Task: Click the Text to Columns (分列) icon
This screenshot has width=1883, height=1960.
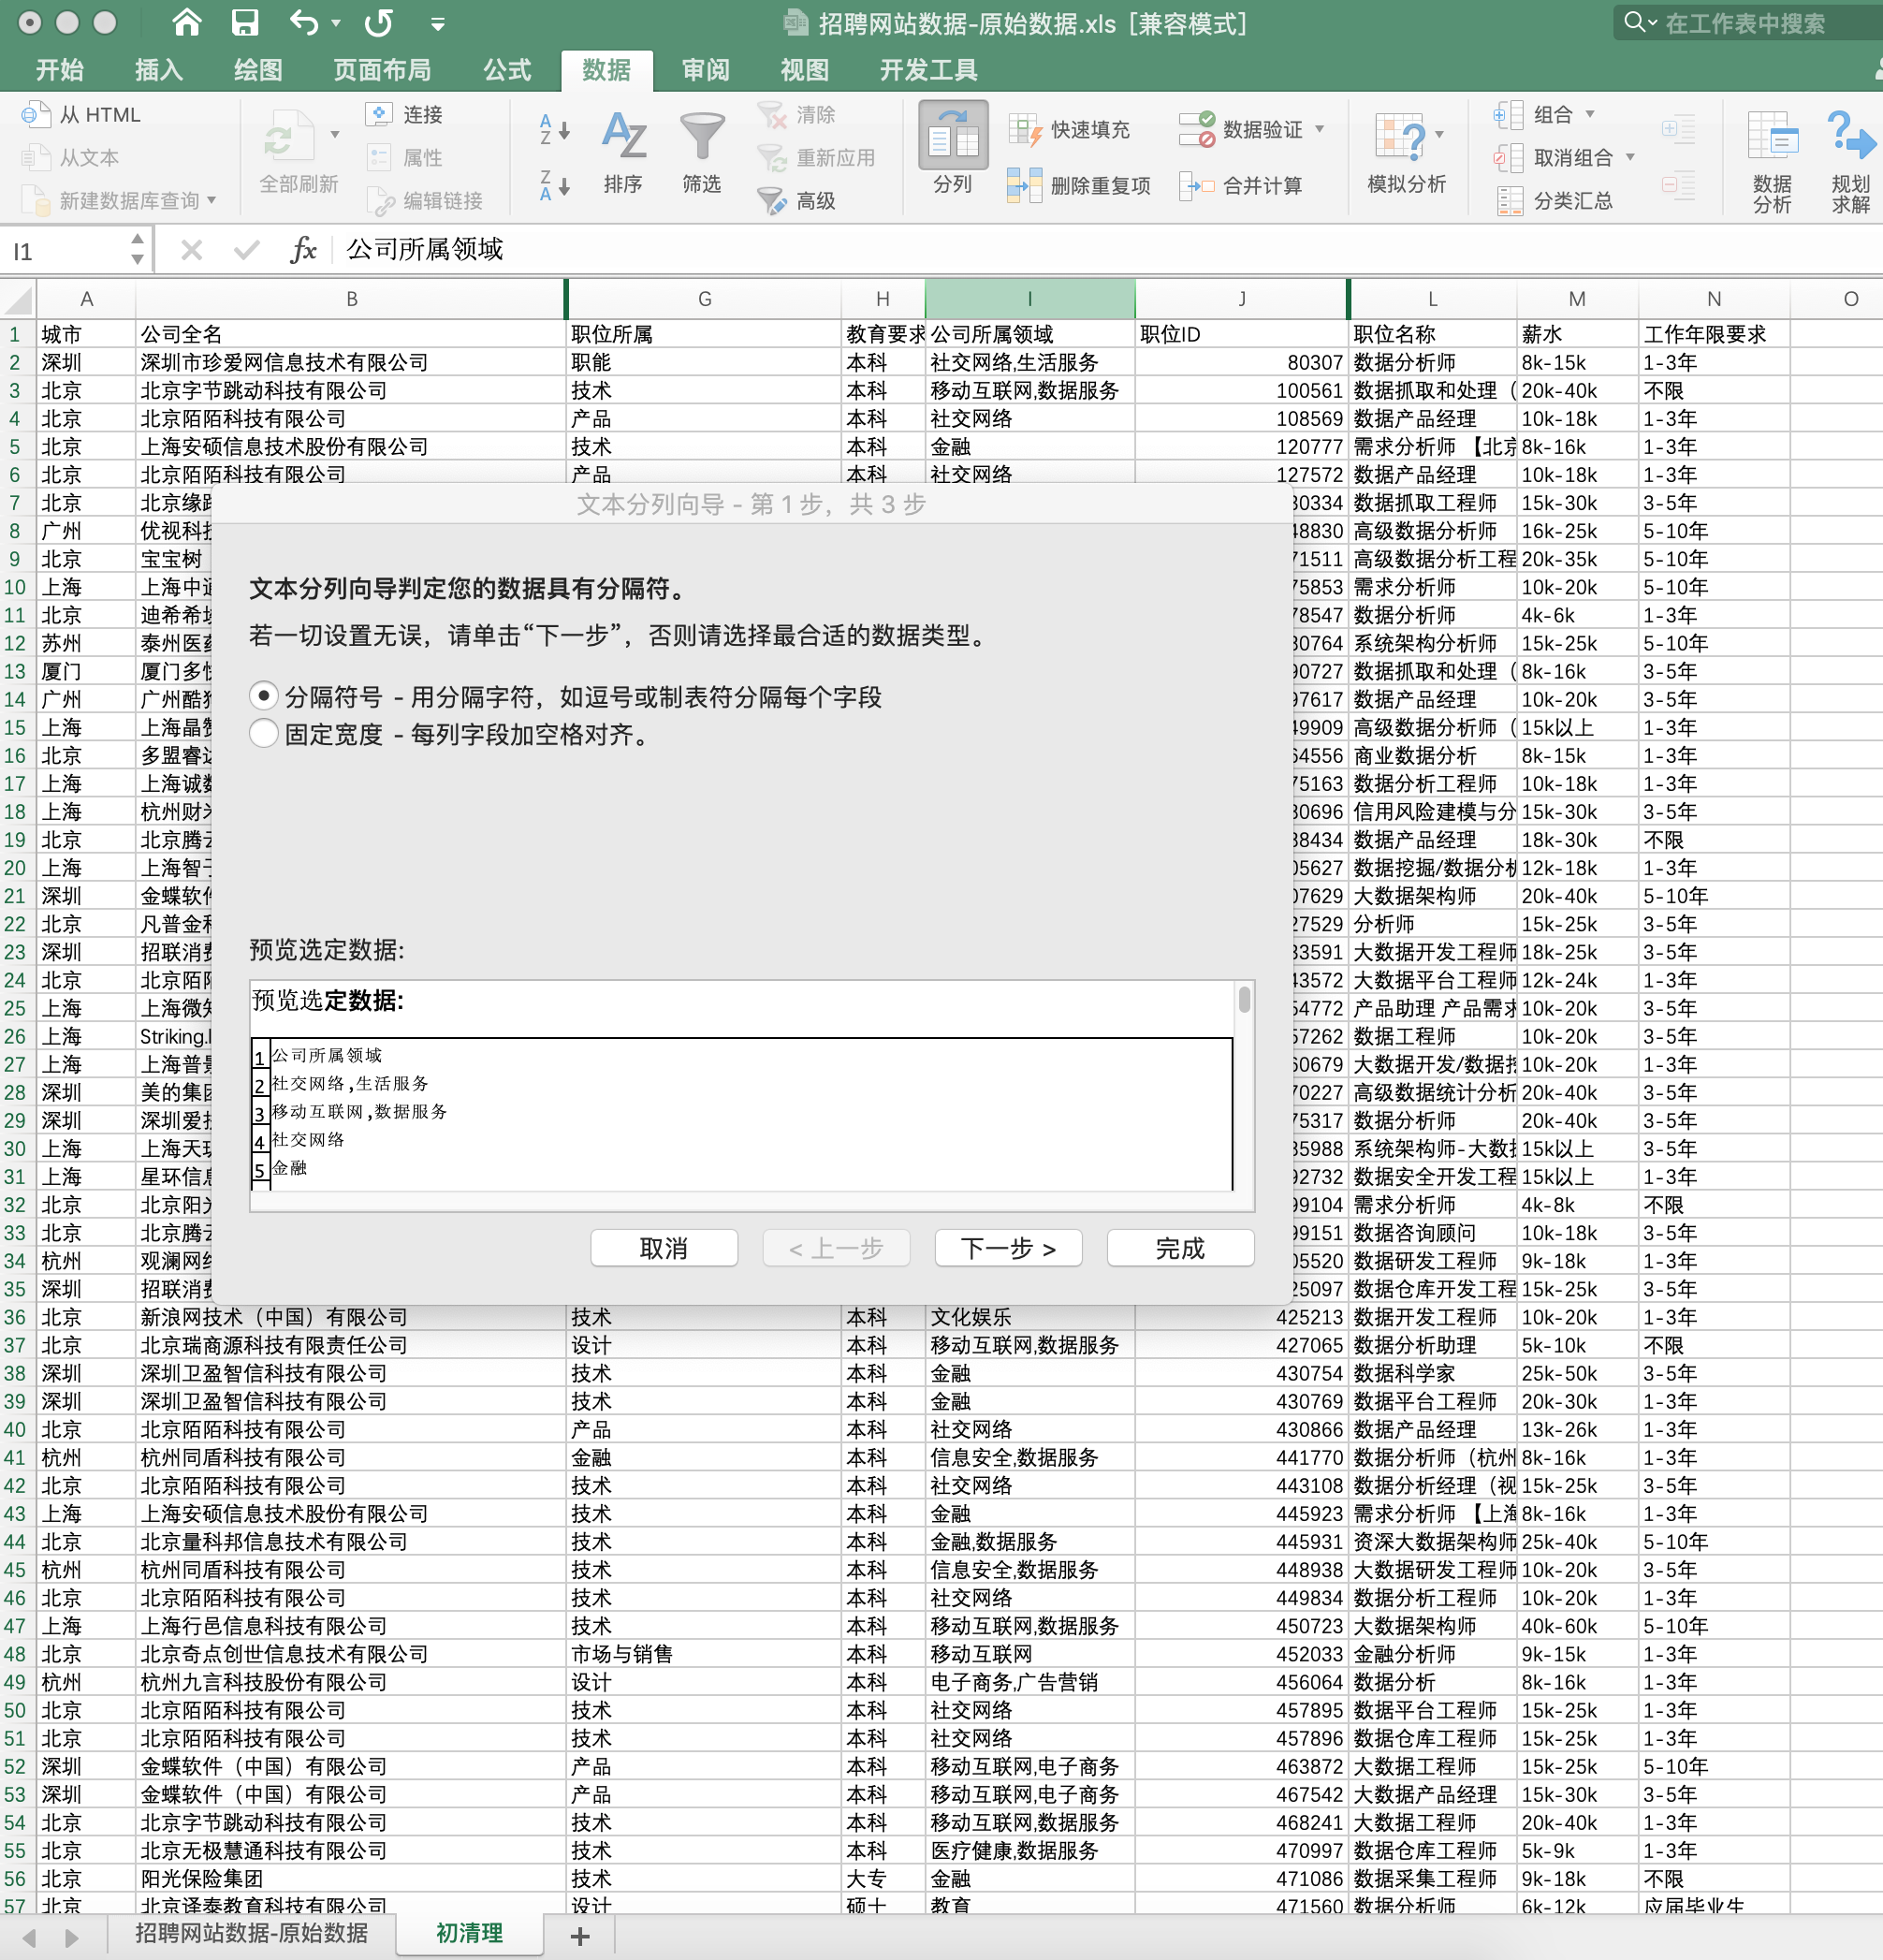Action: click(952, 136)
